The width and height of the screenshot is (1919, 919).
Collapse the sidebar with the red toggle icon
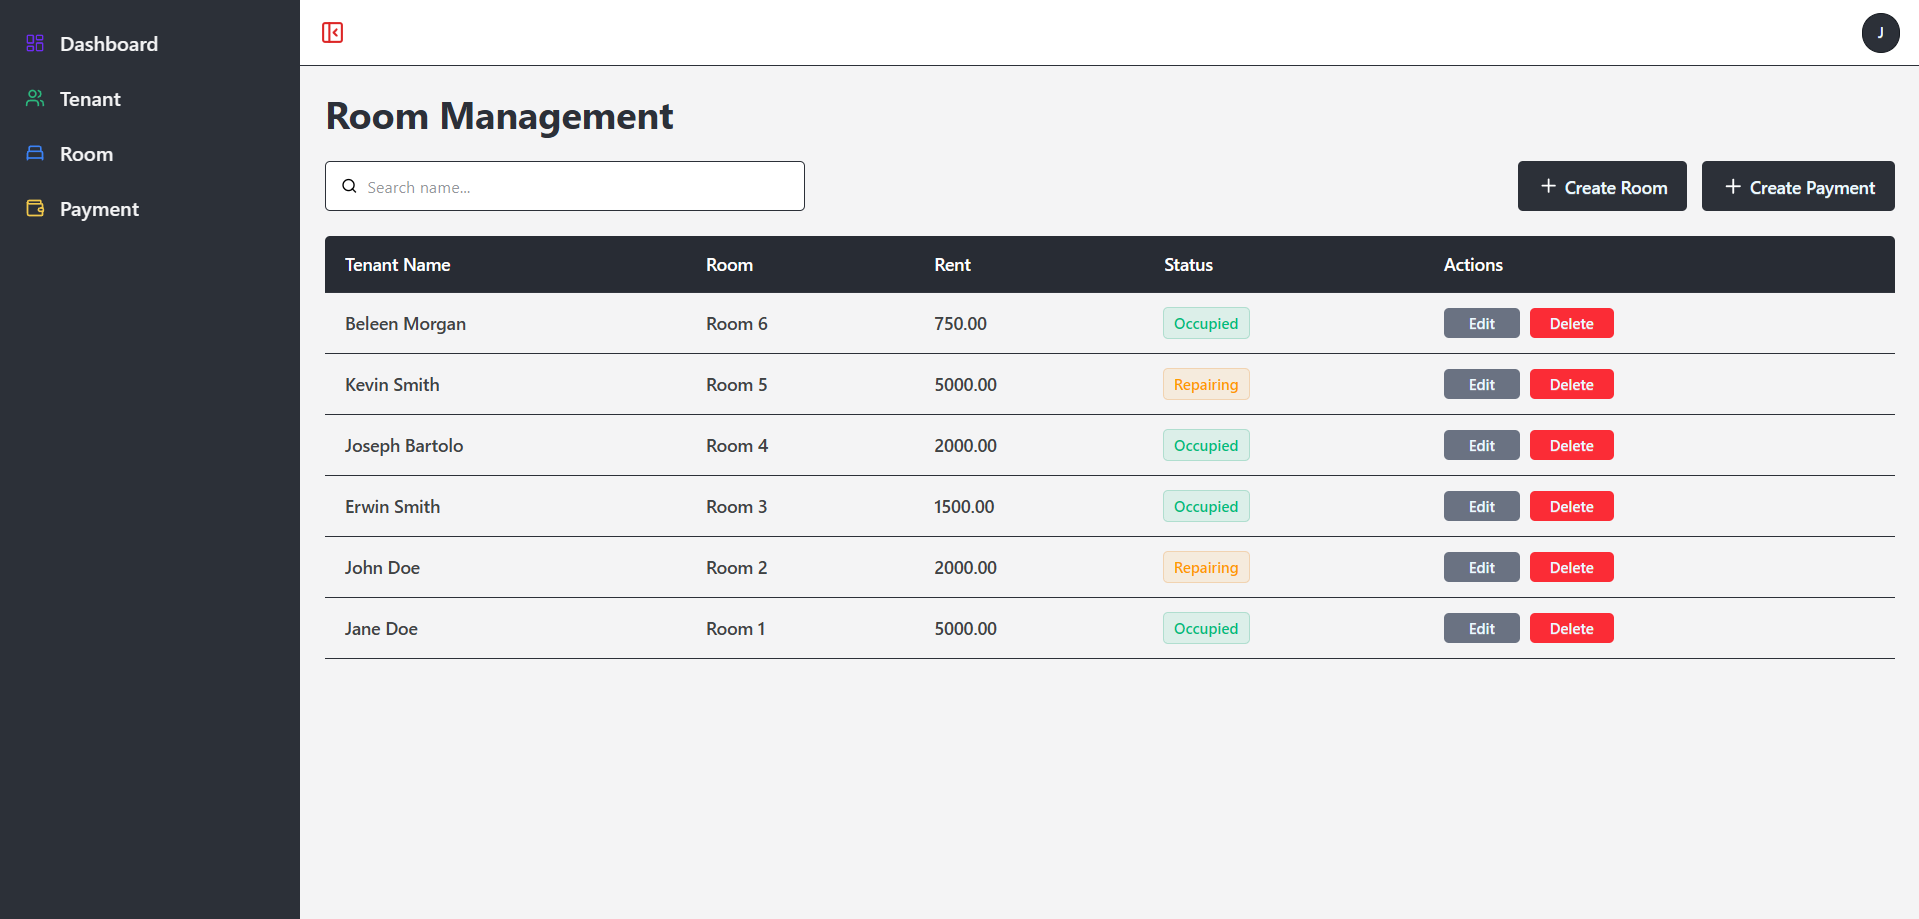click(333, 33)
